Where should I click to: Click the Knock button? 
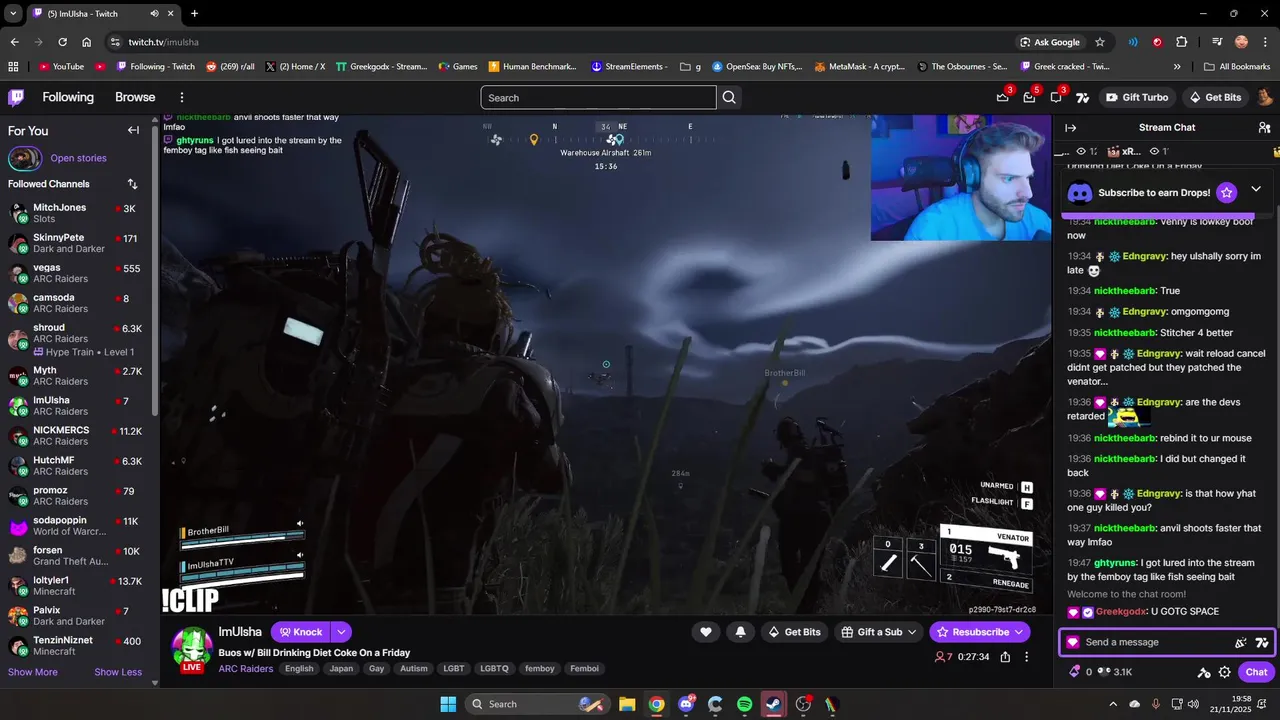point(300,632)
